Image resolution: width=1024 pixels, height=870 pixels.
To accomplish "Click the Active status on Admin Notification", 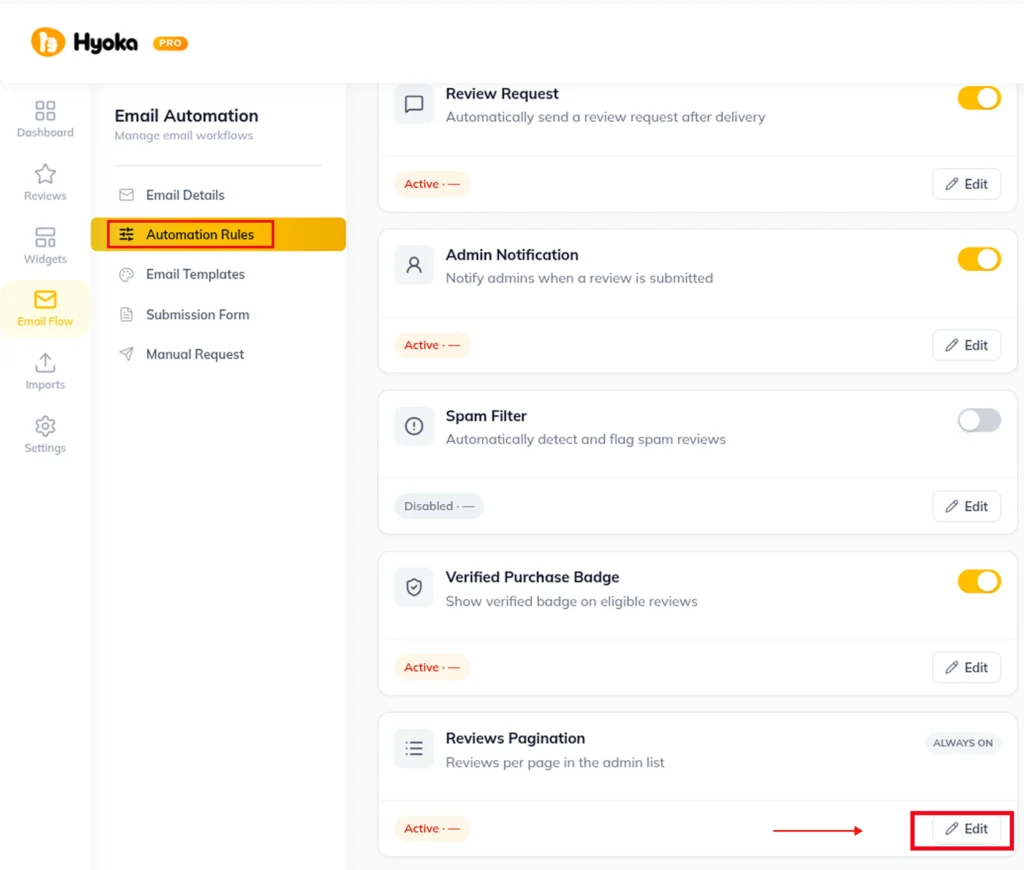I will pos(432,346).
